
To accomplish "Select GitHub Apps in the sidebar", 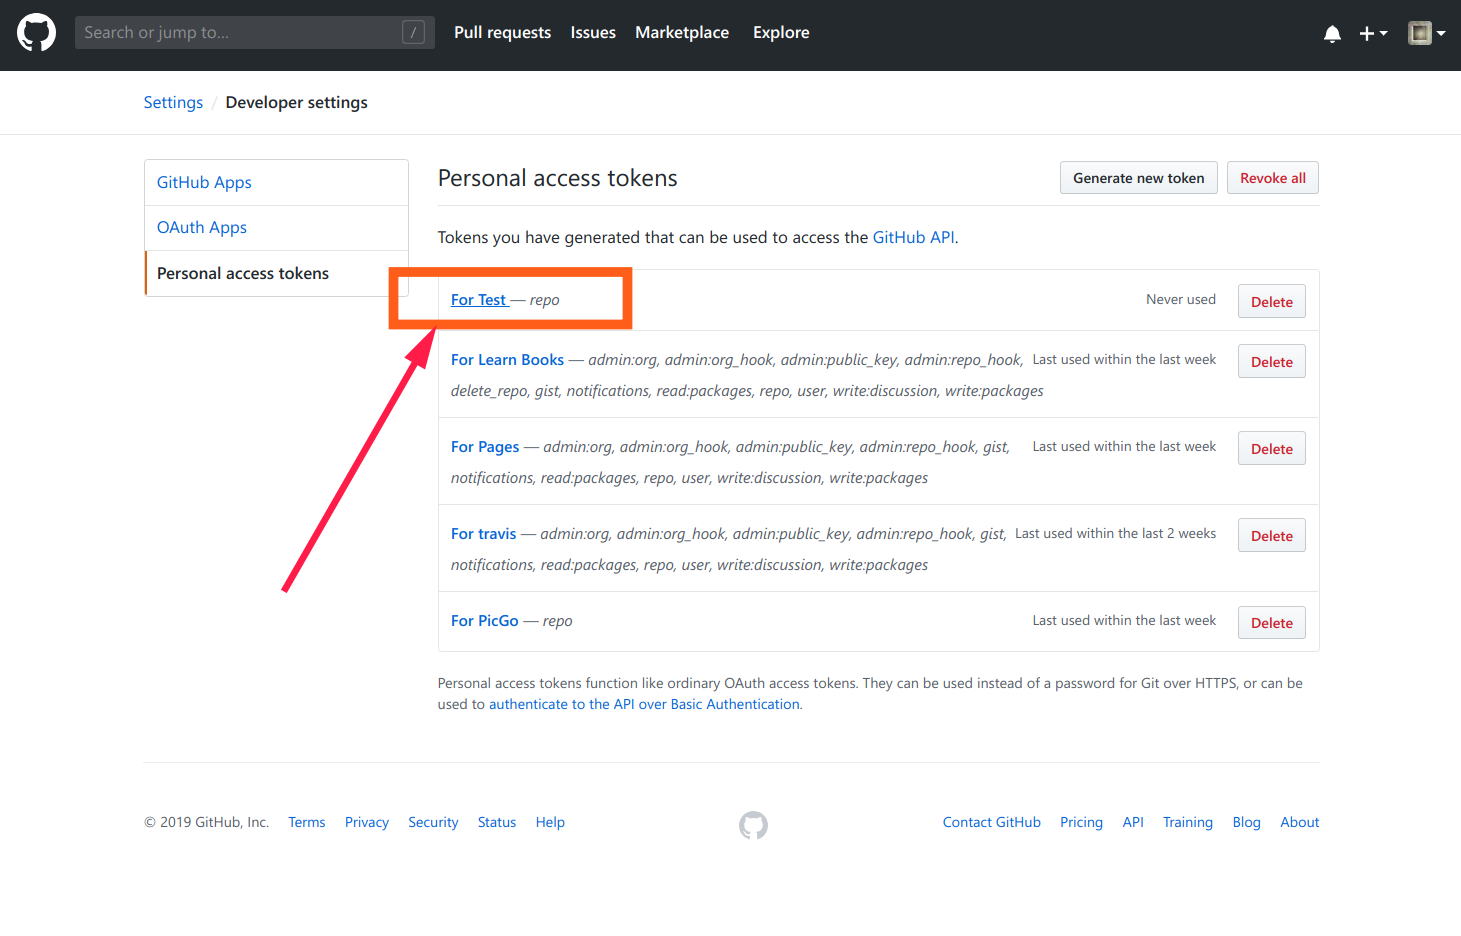I will pos(277,183).
